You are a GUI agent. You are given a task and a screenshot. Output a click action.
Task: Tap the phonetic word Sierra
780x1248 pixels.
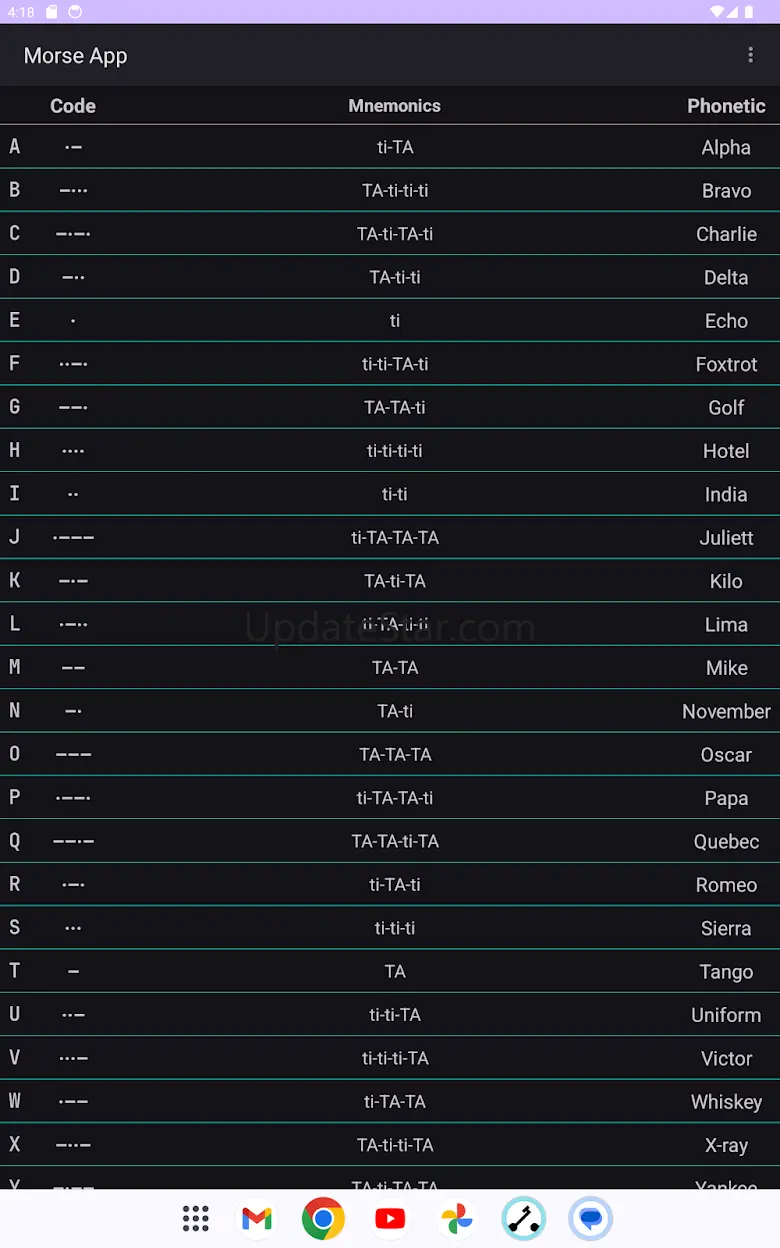coord(726,928)
